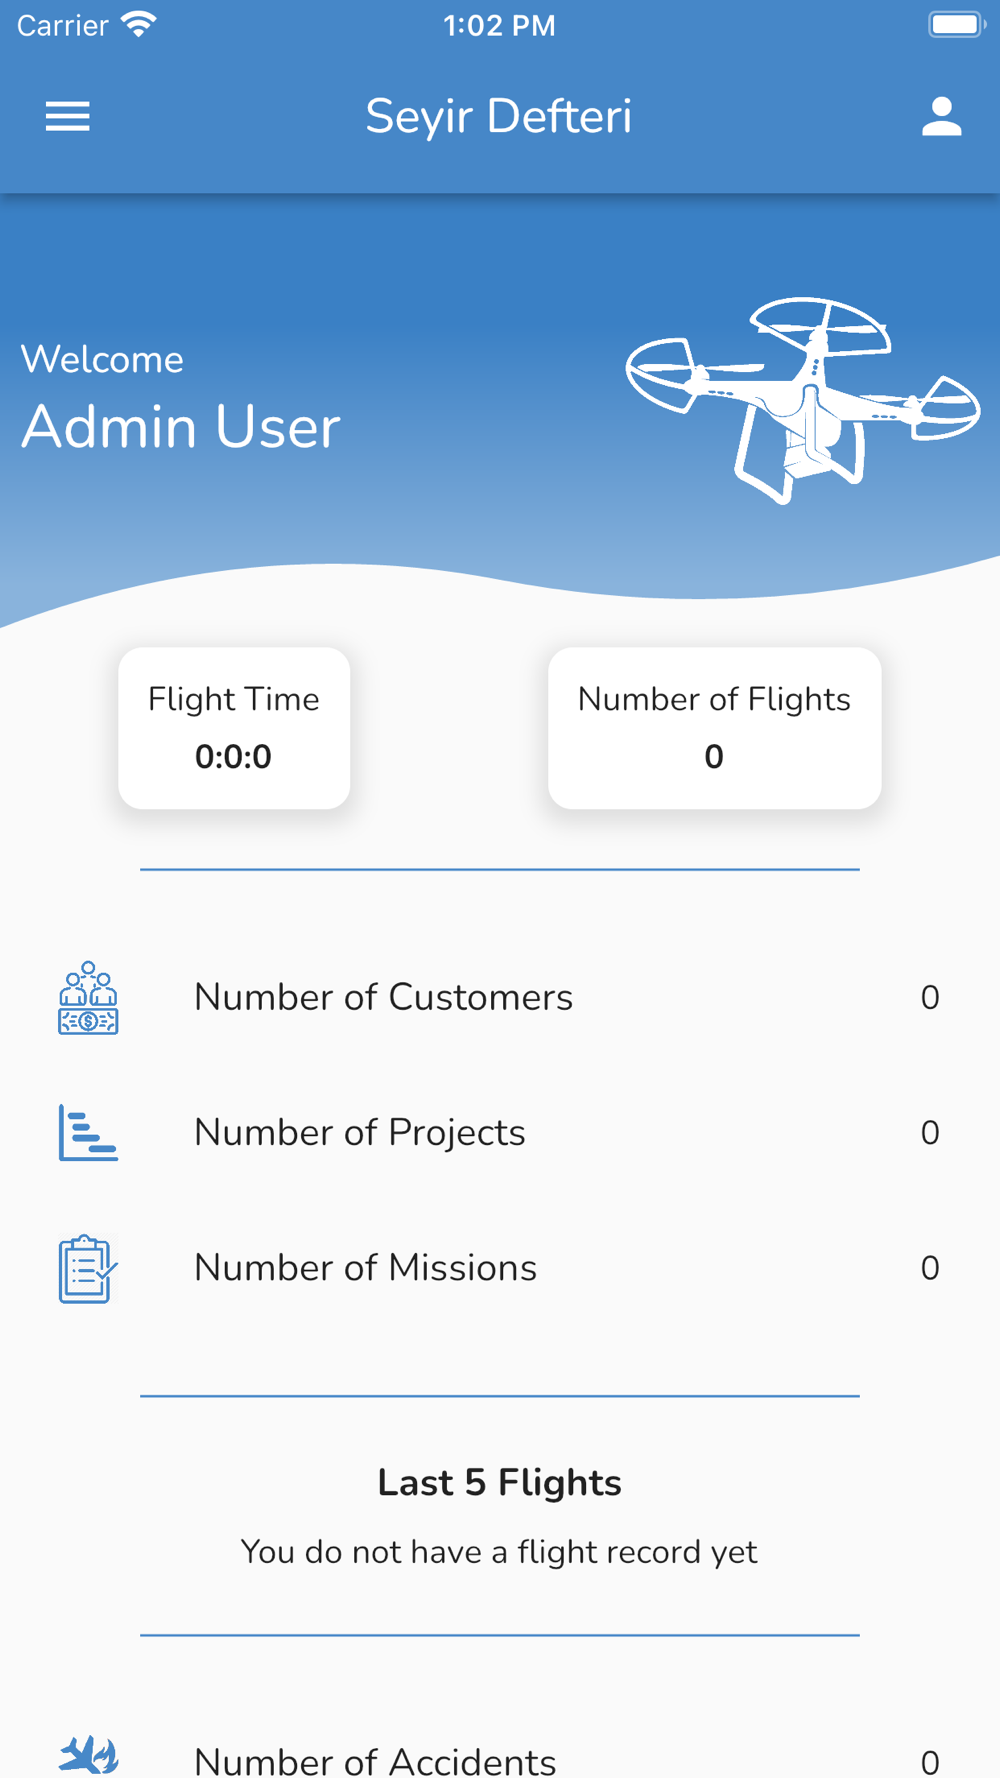Select the Number of Customers row

pyautogui.click(x=500, y=998)
